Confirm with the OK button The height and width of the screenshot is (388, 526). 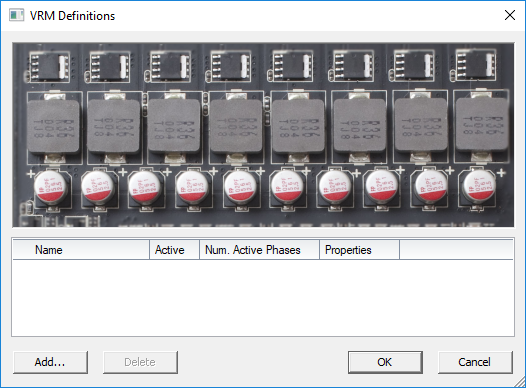[385, 362]
